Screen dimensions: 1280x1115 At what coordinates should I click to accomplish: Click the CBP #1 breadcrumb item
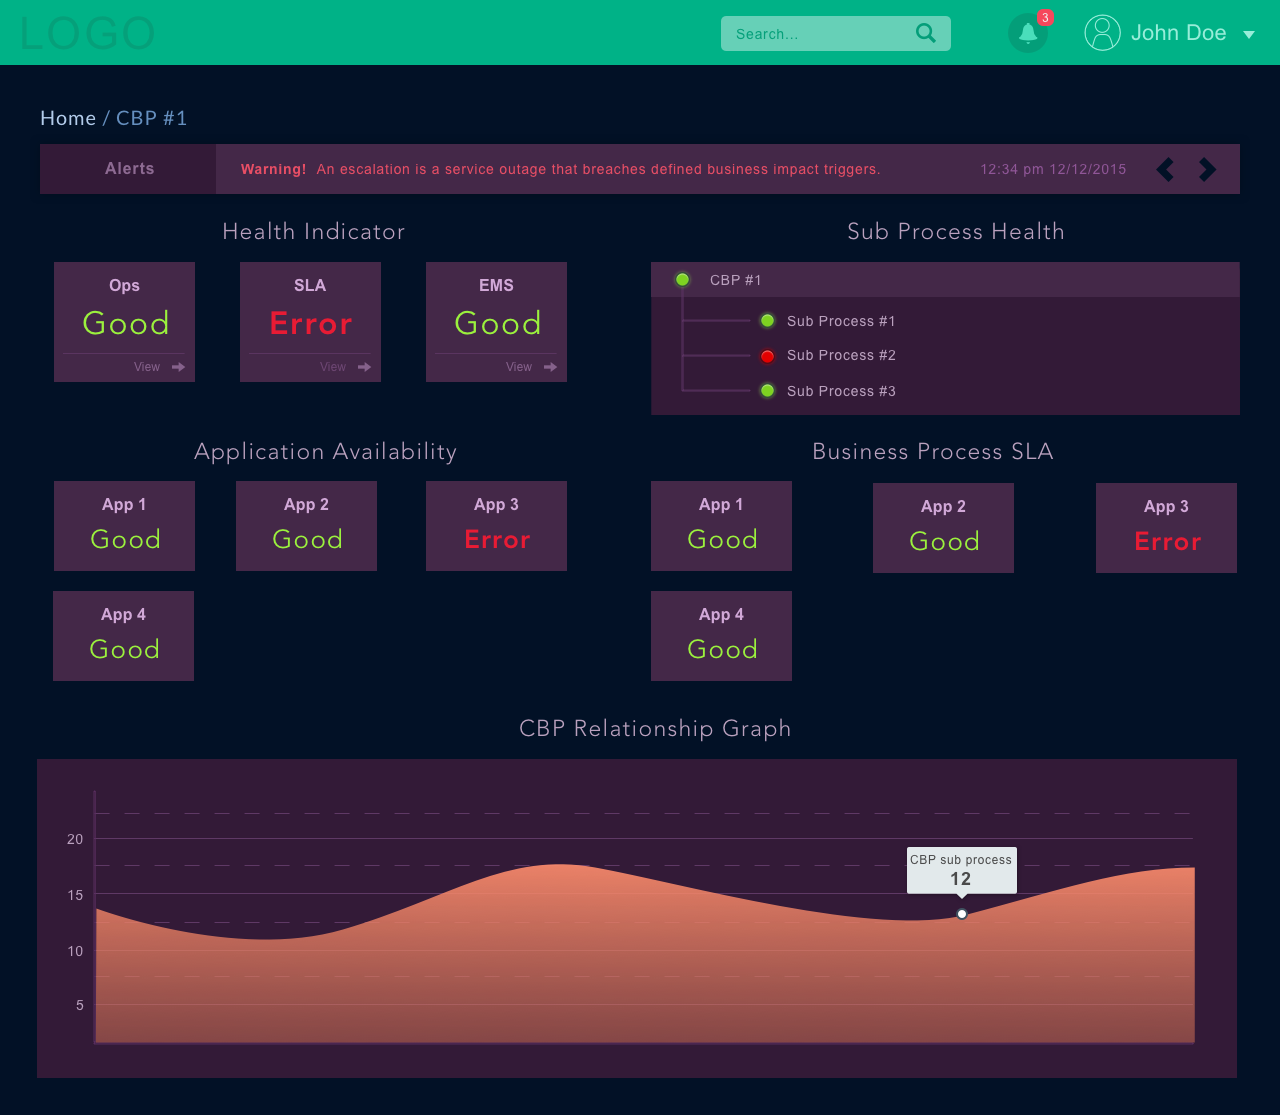pos(152,118)
